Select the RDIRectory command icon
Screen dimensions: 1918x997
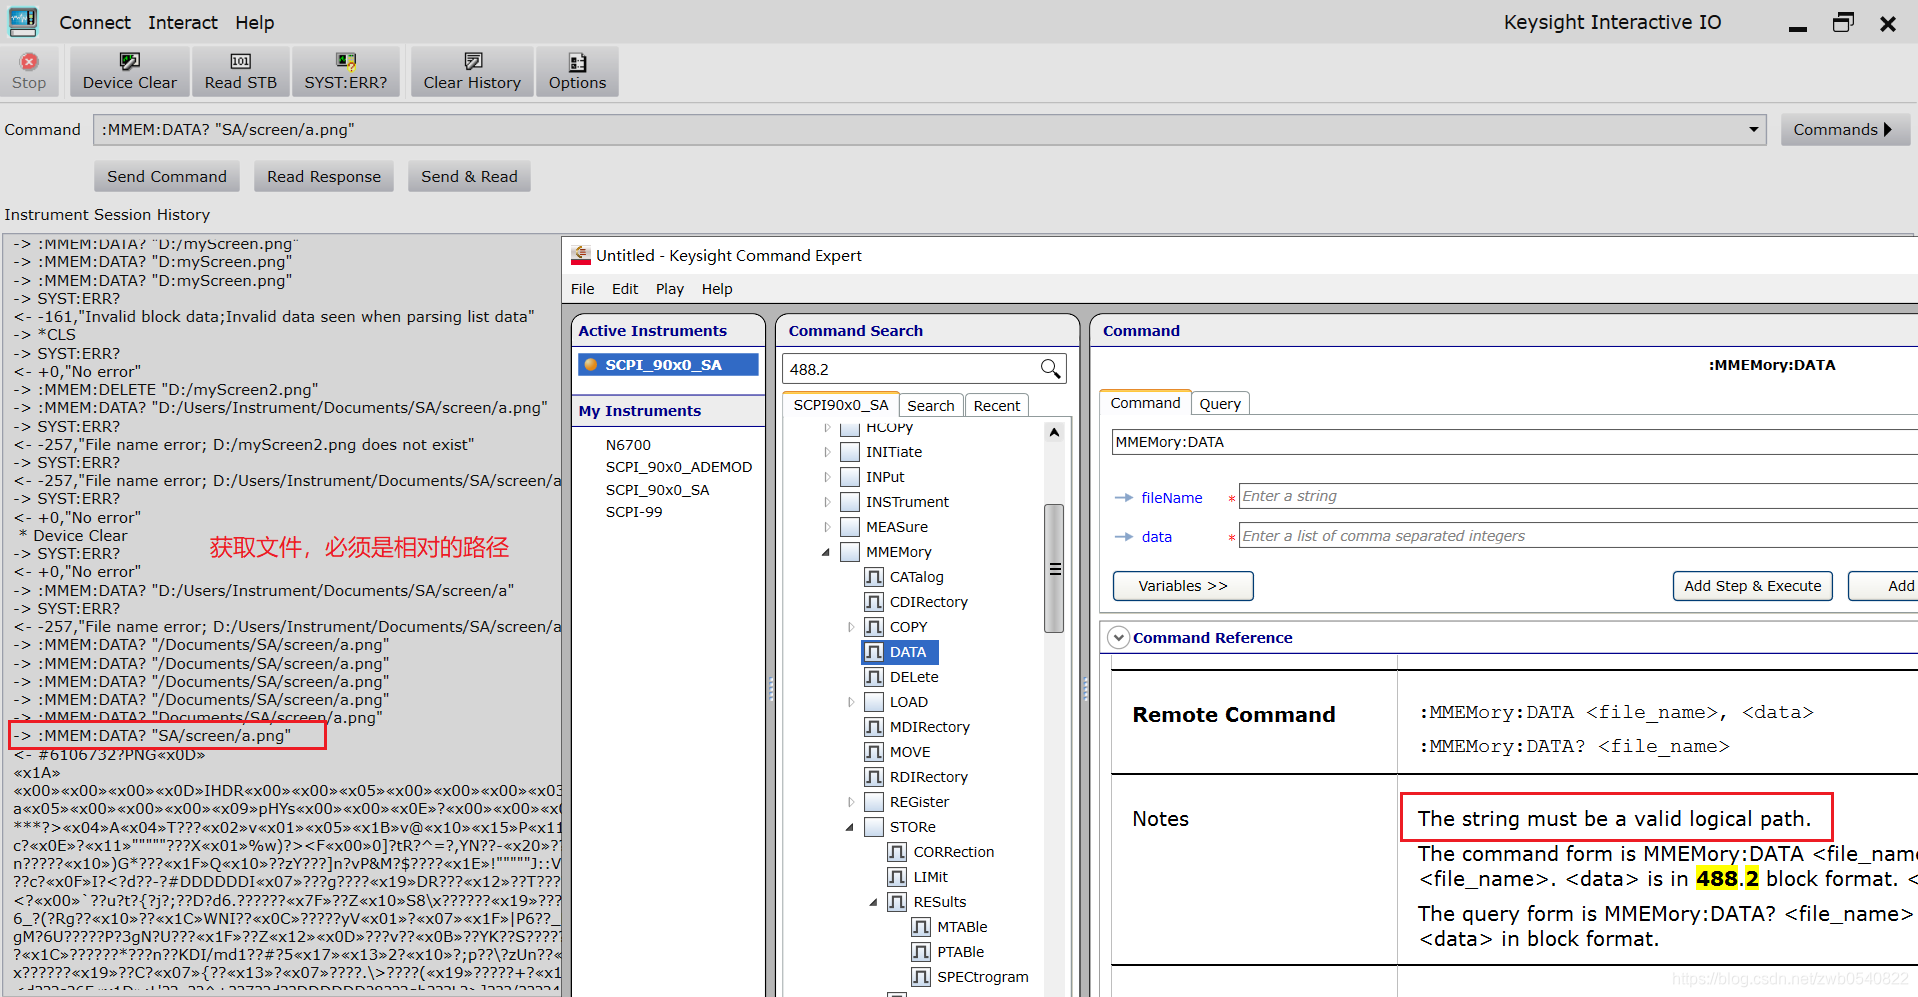[x=874, y=777]
